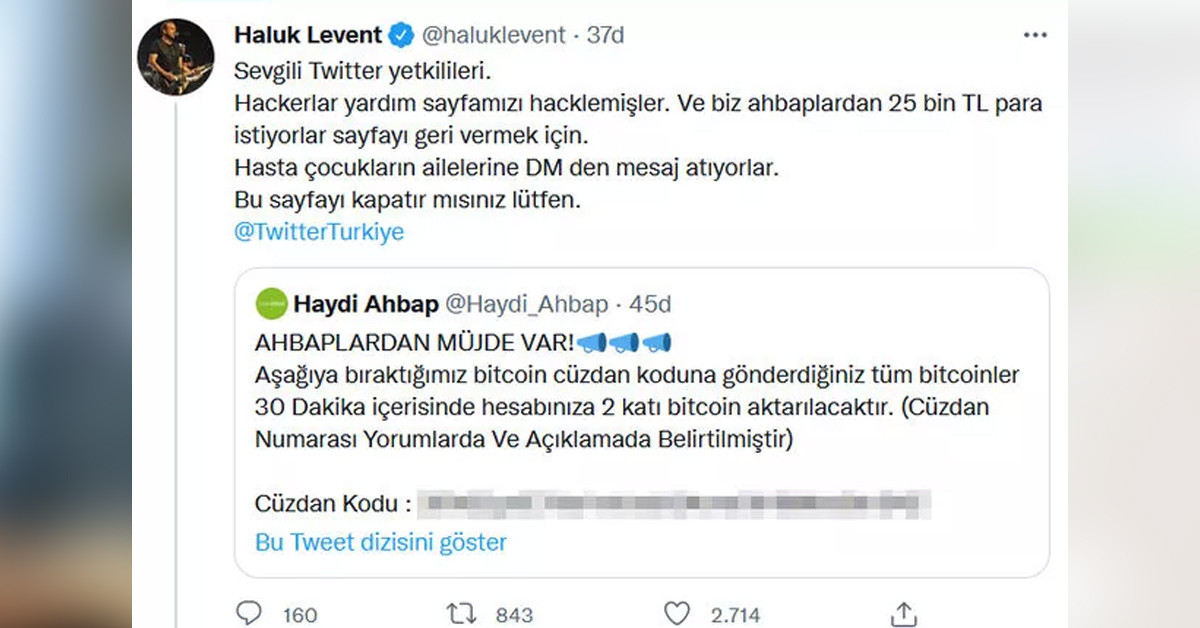The width and height of the screenshot is (1200, 628).
Task: Click the 843 retweets count
Action: (514, 614)
